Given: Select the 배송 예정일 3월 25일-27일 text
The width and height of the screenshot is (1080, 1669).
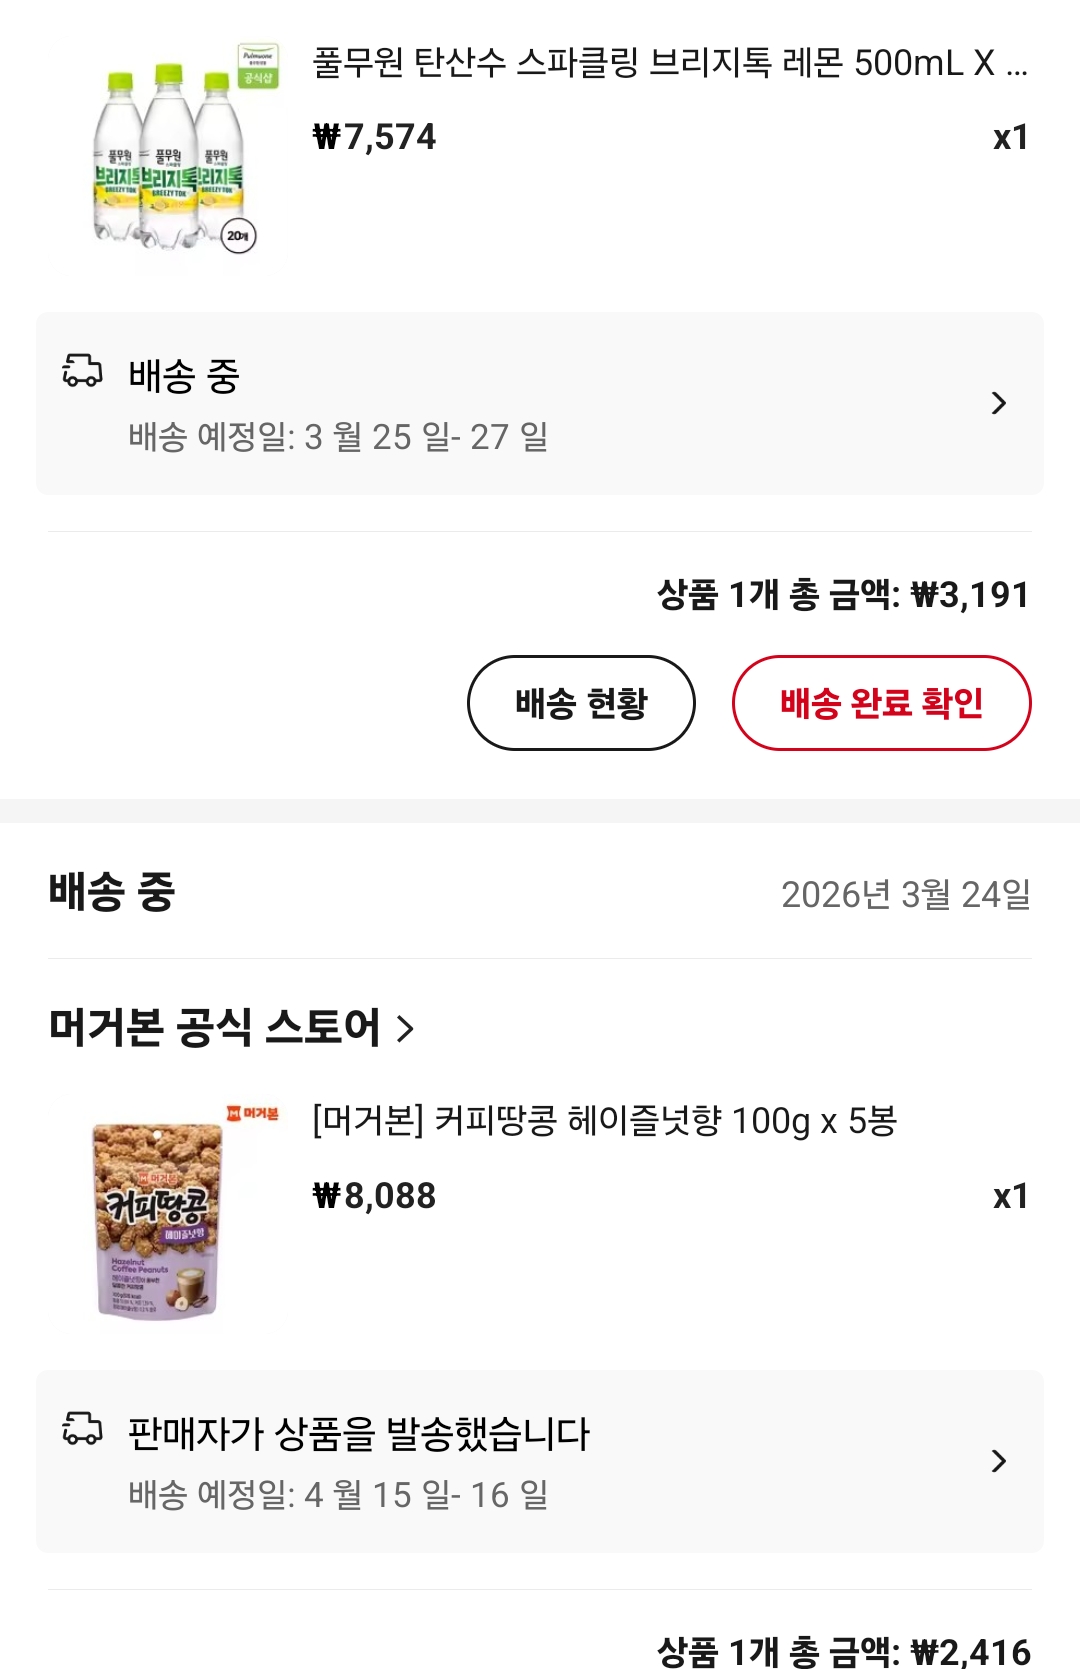Looking at the screenshot, I should tap(338, 437).
